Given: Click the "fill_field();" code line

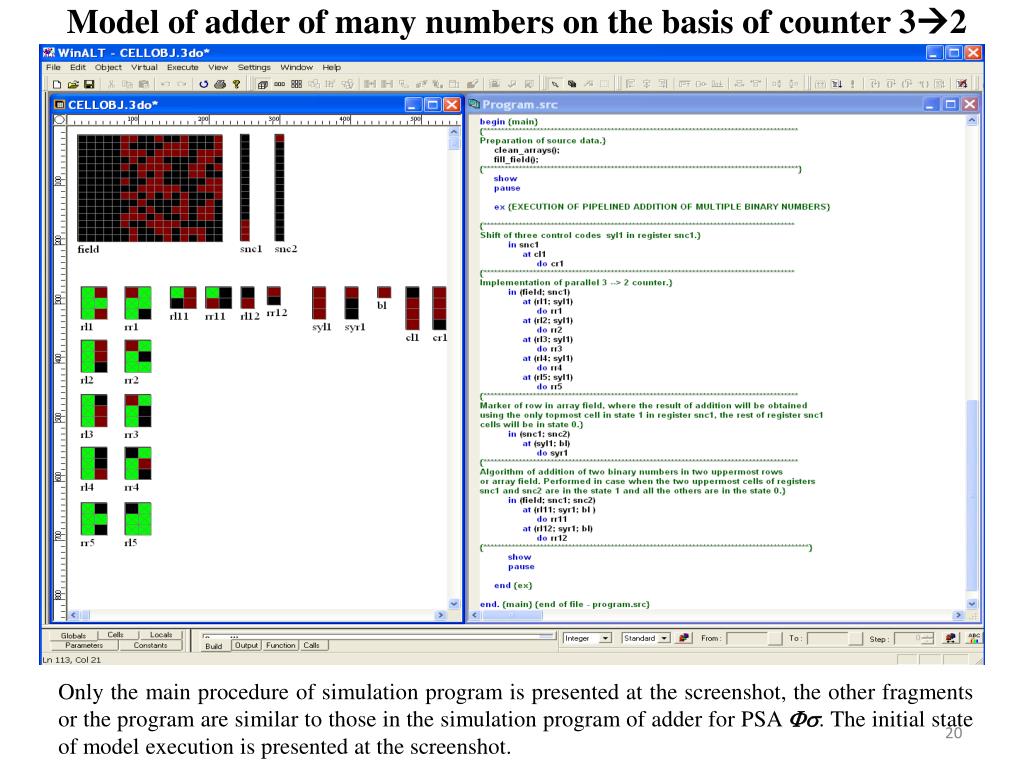Looking at the screenshot, I should (516, 159).
